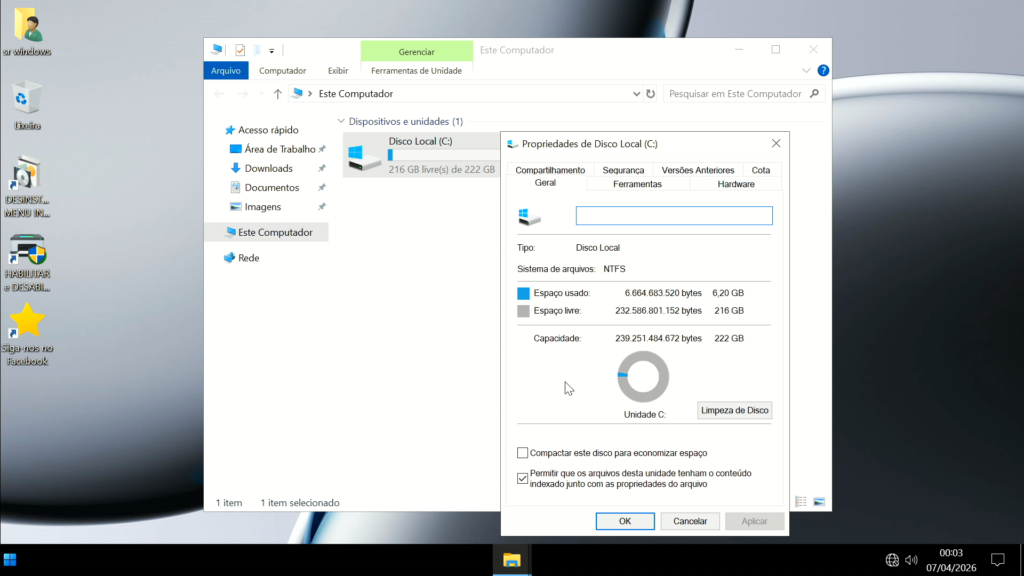Open the Recycle Bin desktop icon
This screenshot has height=576, width=1024.
pos(26,100)
